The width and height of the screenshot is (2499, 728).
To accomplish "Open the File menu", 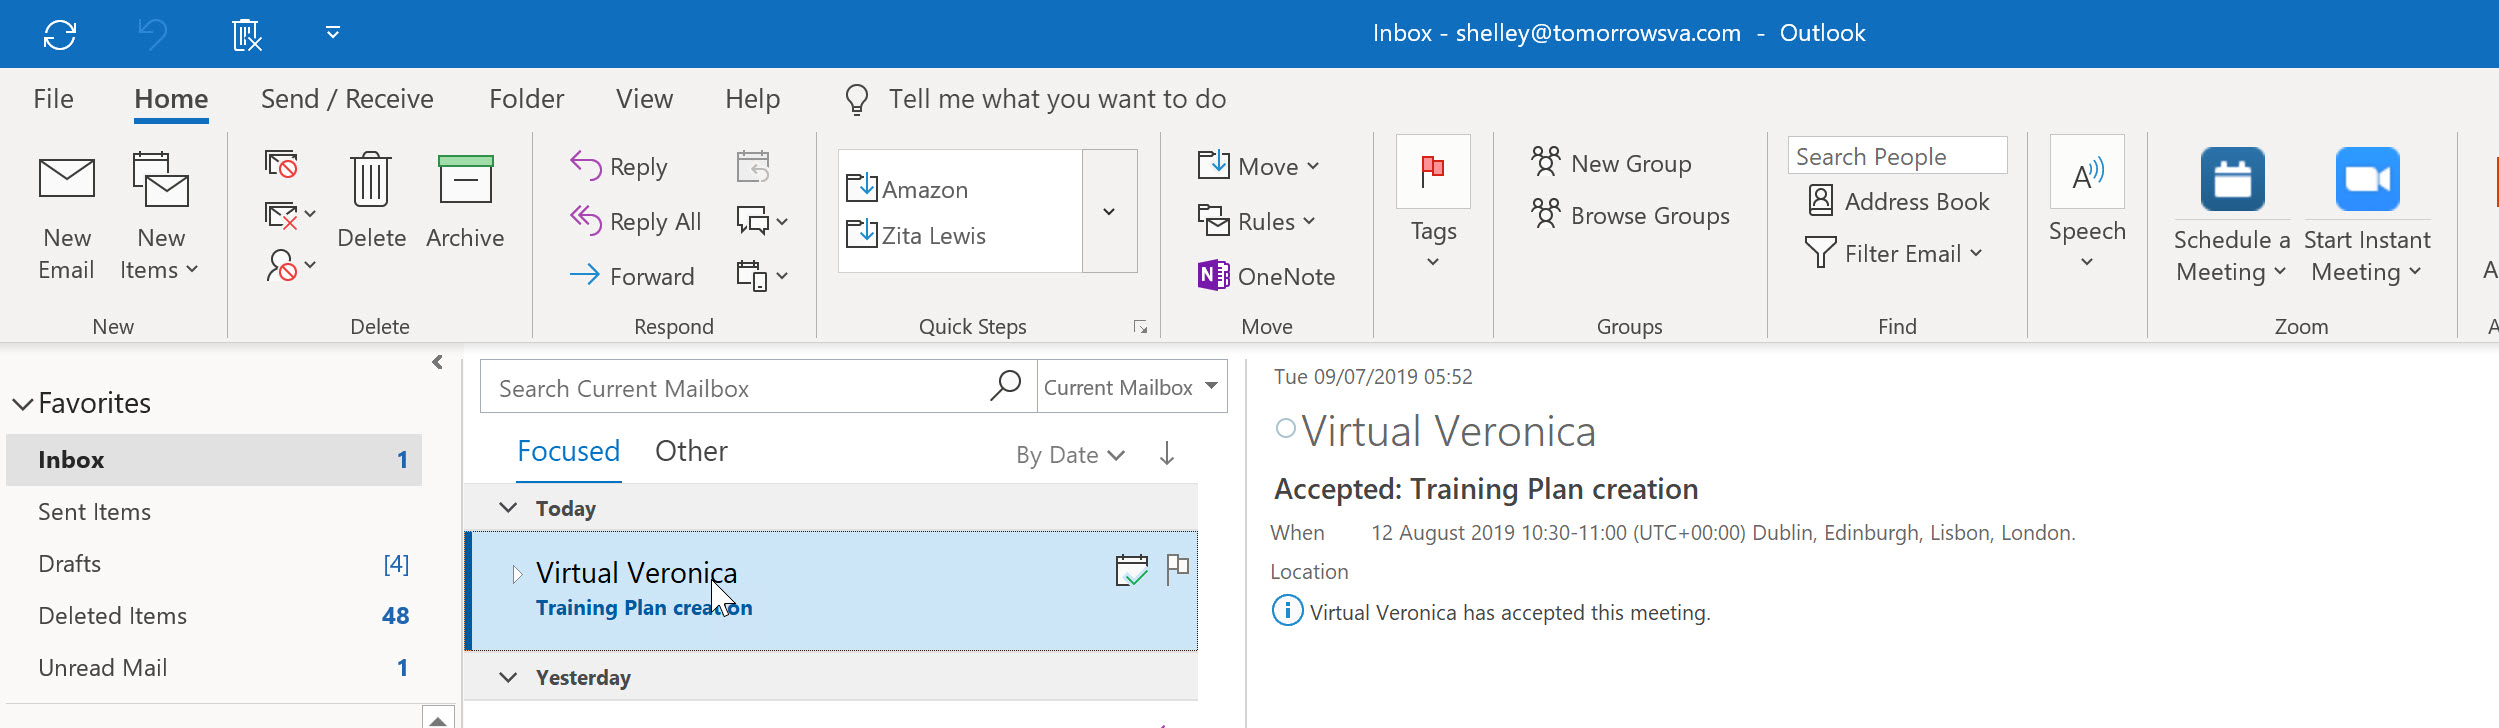I will 53,99.
